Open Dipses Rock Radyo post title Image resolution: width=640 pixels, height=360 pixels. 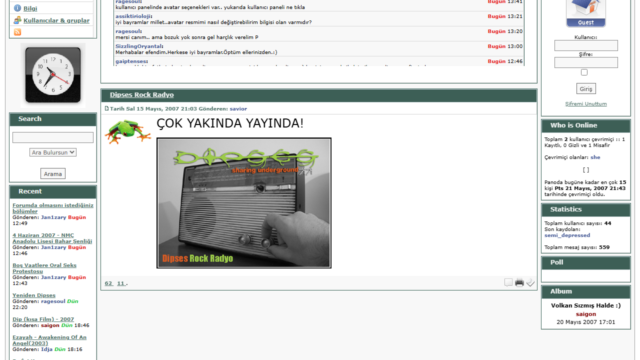coord(142,95)
